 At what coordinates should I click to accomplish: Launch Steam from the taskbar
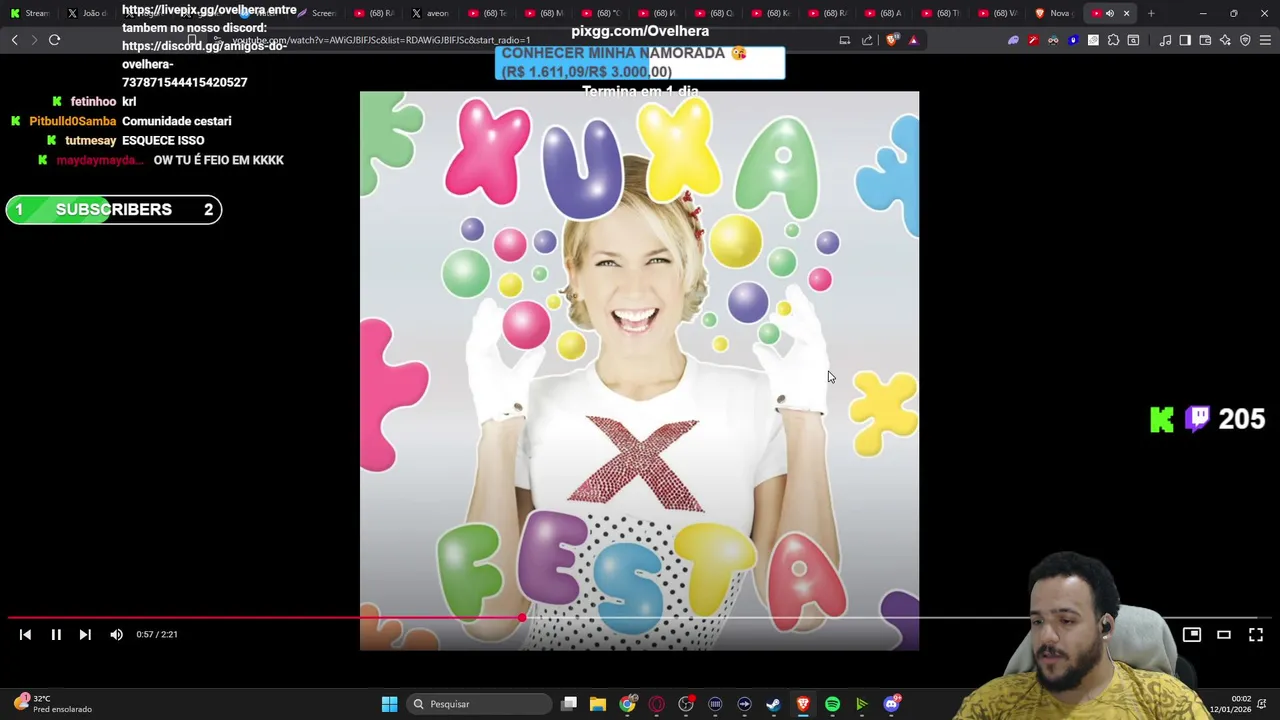[773, 704]
